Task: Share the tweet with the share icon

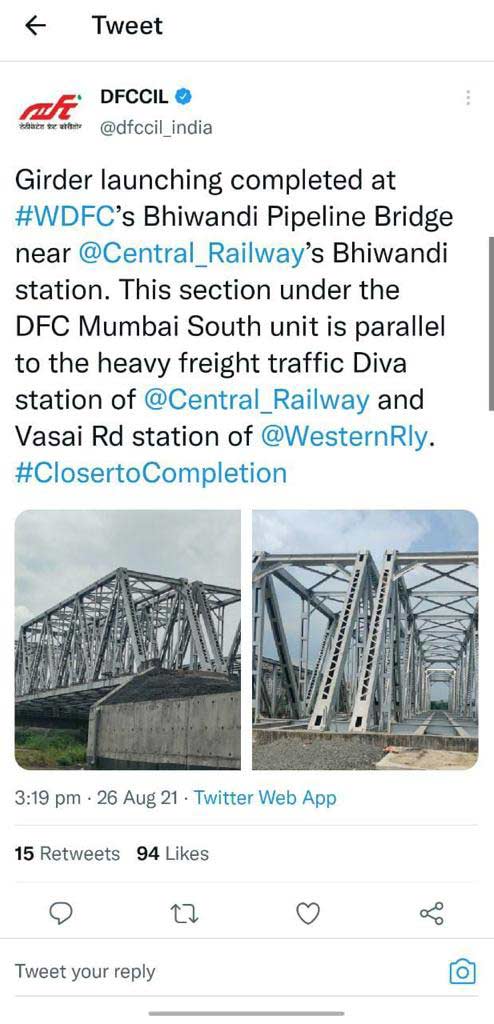Action: click(x=431, y=912)
